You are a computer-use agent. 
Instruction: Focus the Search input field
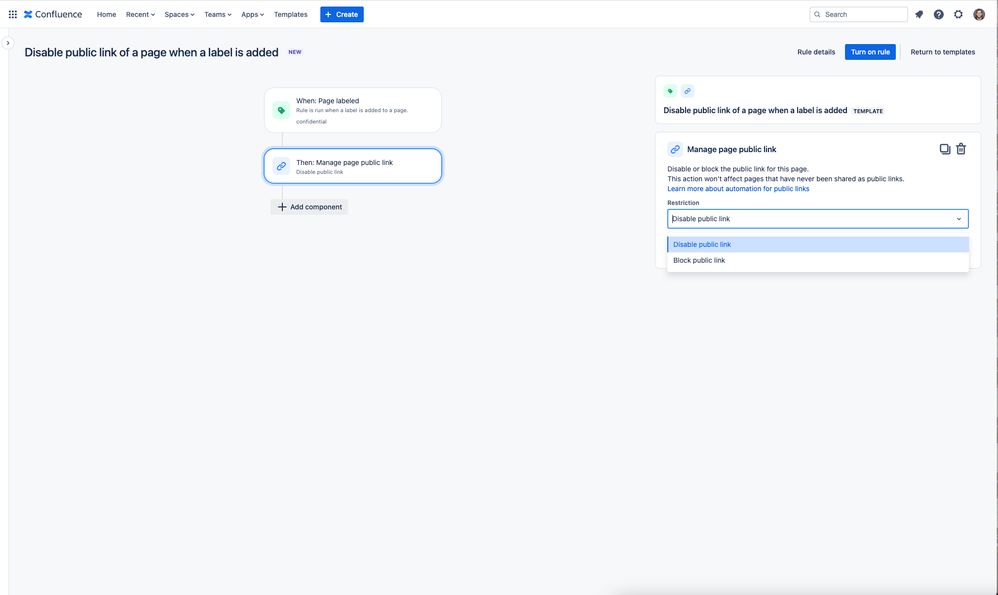click(x=859, y=14)
